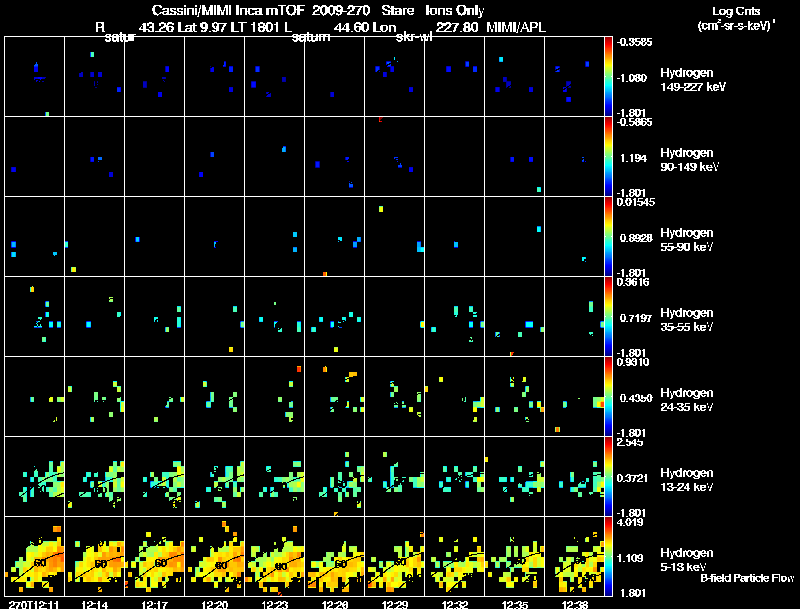Select the 'Hydrogen 5-13 keV' row label
Image resolution: width=800 pixels, height=609 pixels.
pos(687,560)
